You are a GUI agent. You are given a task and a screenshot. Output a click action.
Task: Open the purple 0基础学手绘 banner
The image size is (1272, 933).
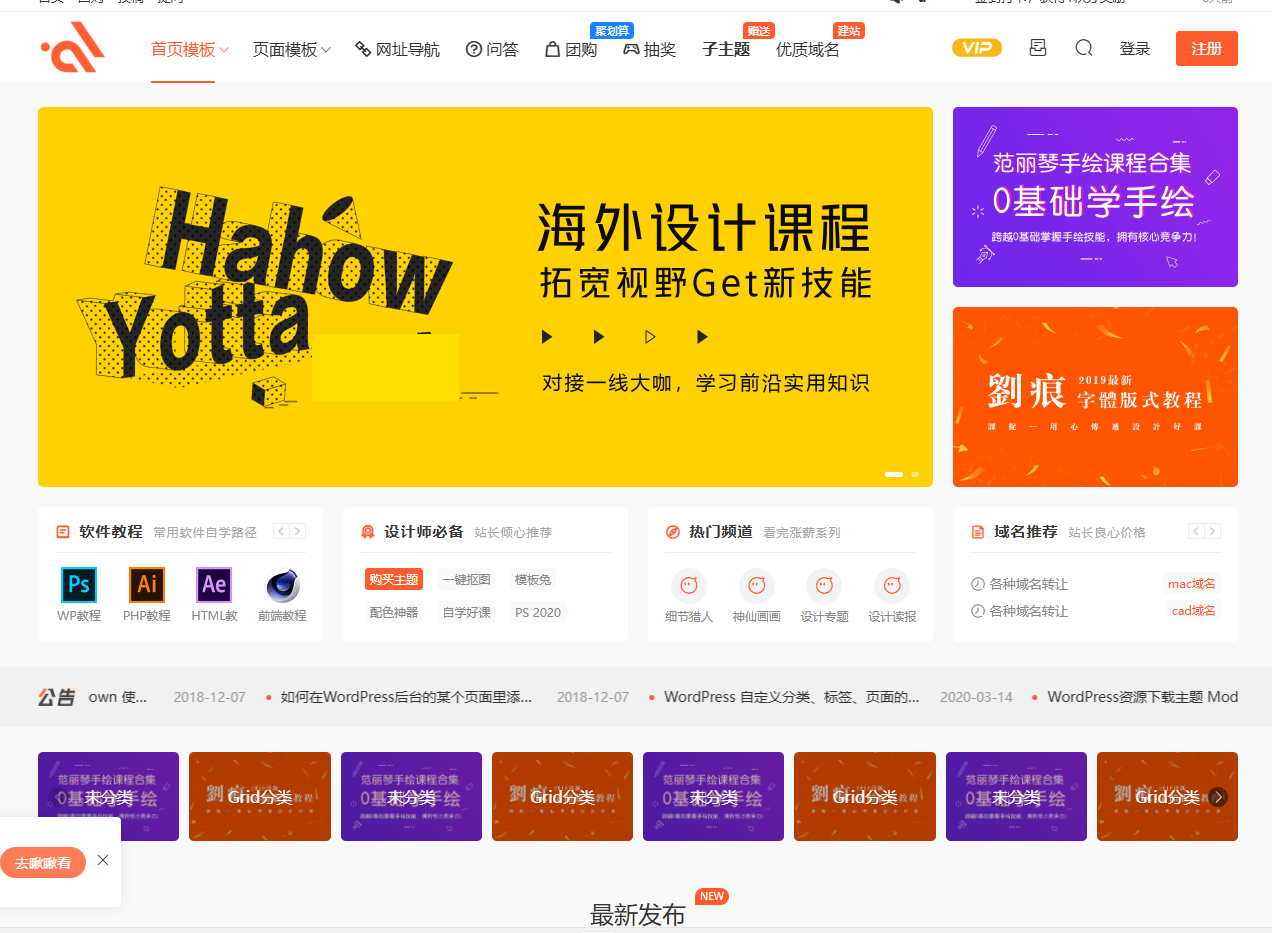pos(1095,197)
